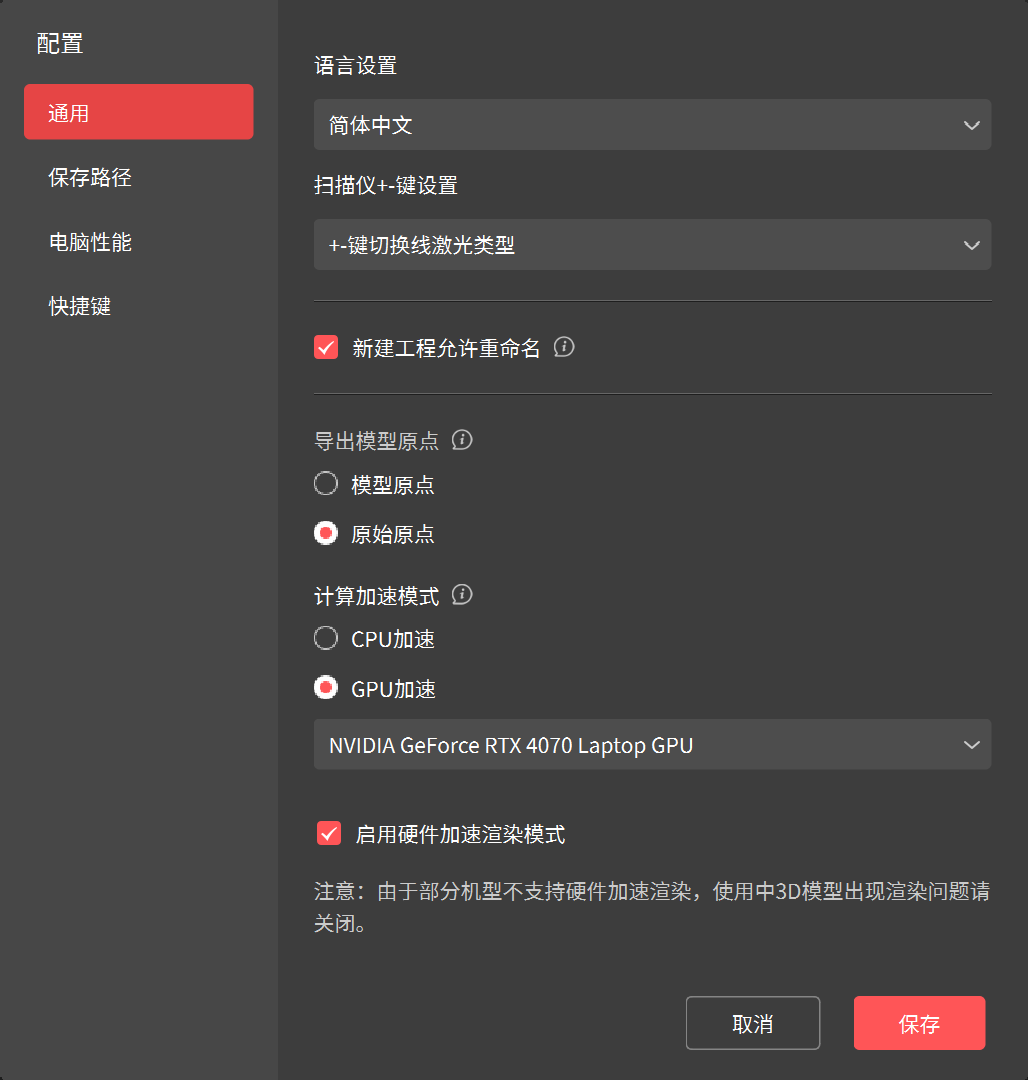Click info icon next to 计算加速模式
The height and width of the screenshot is (1080, 1028).
click(x=462, y=595)
